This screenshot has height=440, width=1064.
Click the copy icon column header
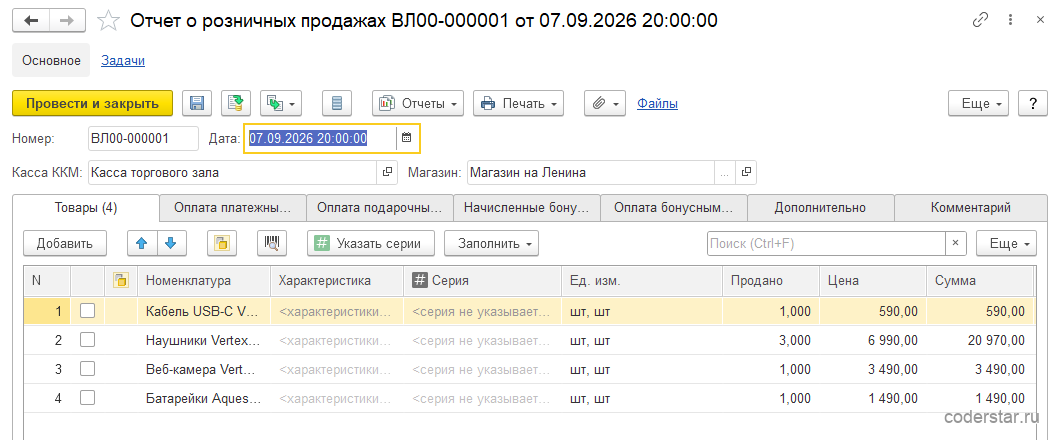[121, 280]
